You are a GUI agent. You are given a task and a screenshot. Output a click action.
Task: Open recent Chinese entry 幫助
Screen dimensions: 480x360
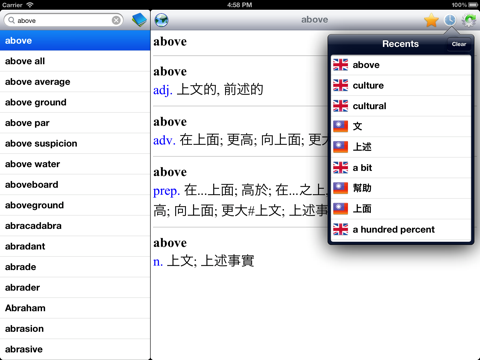tap(401, 188)
